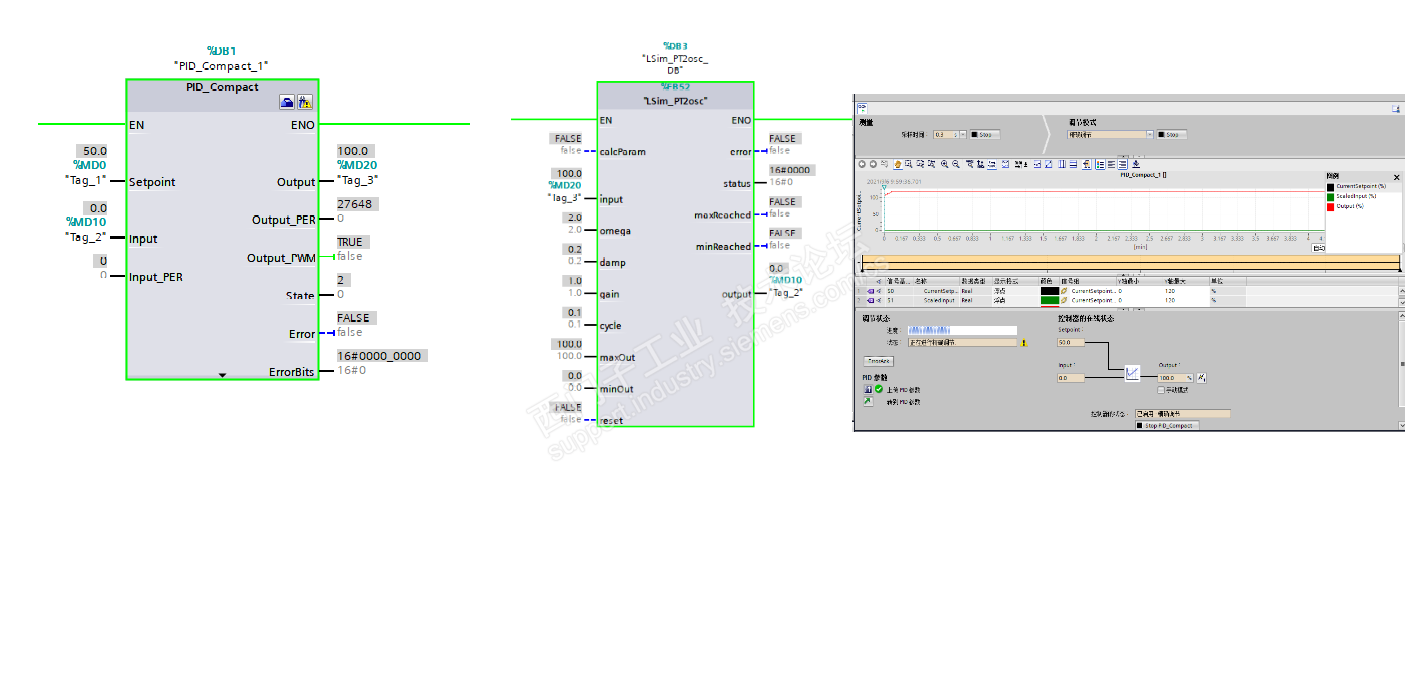This screenshot has width=1416, height=683.
Task: Click the omega pin on LSim_PT2osc
Action: tap(615, 230)
